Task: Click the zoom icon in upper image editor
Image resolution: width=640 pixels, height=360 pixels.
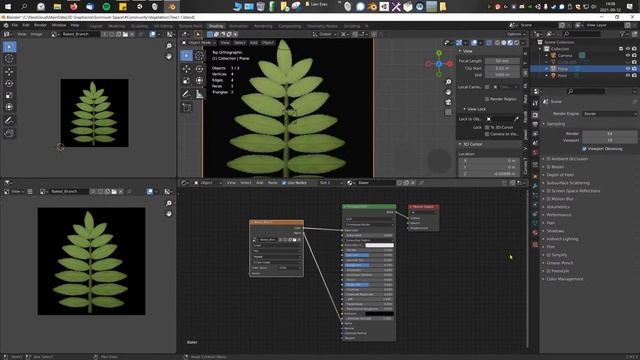Action: point(169,46)
